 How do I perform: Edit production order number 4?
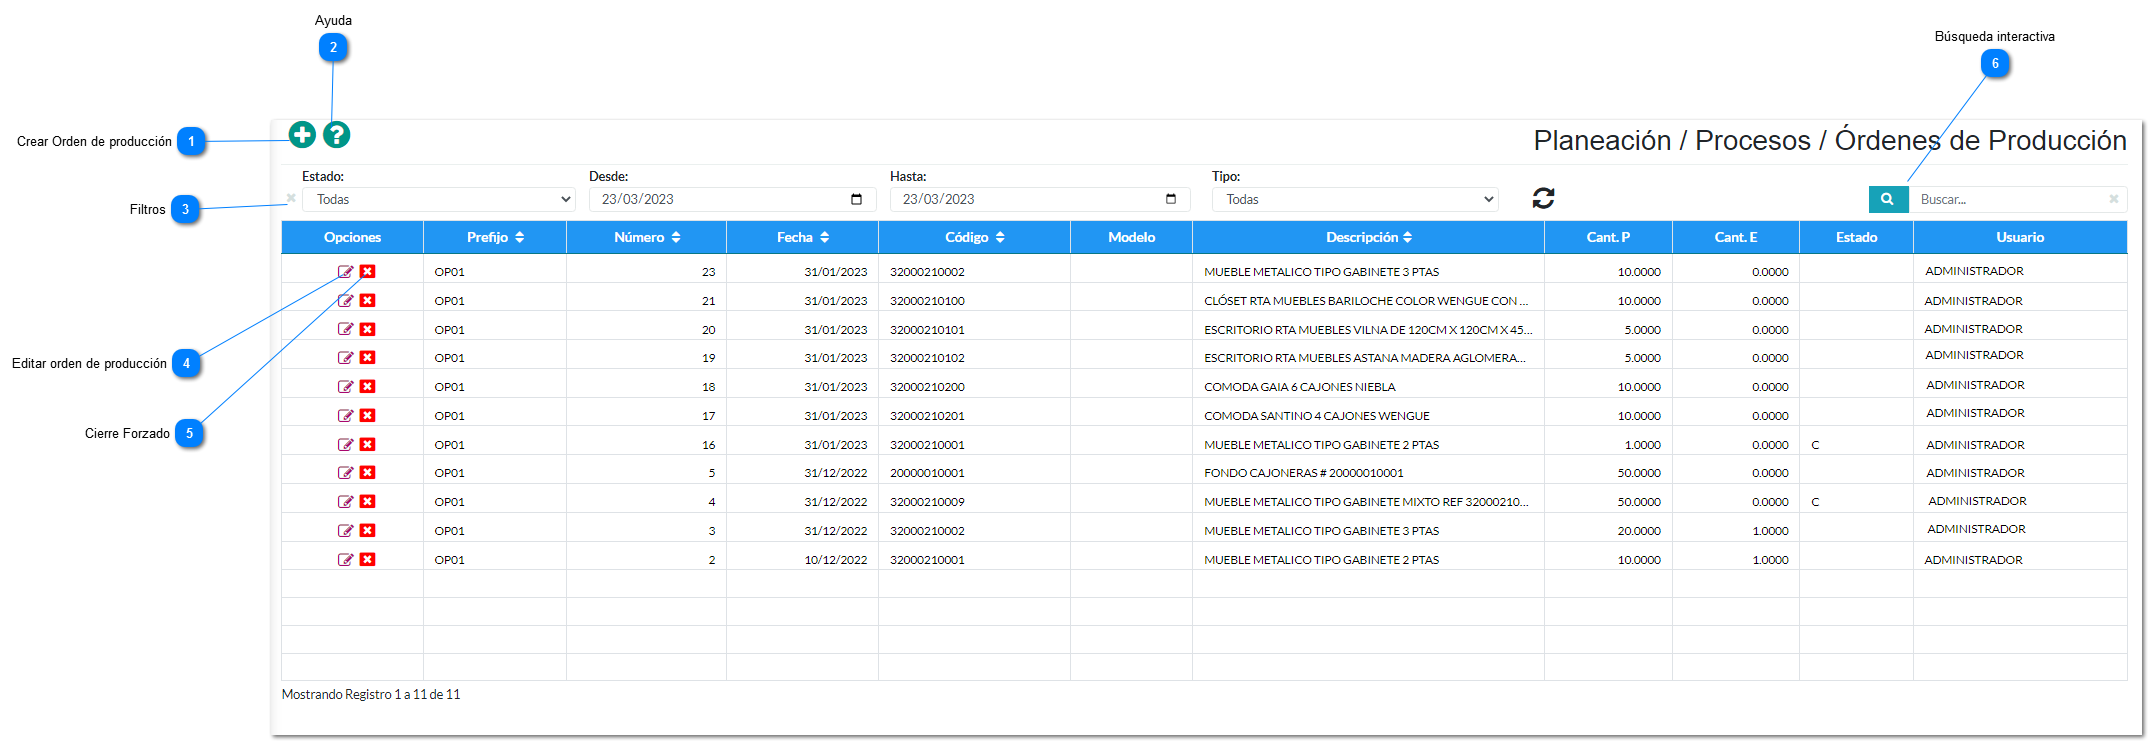click(x=345, y=501)
